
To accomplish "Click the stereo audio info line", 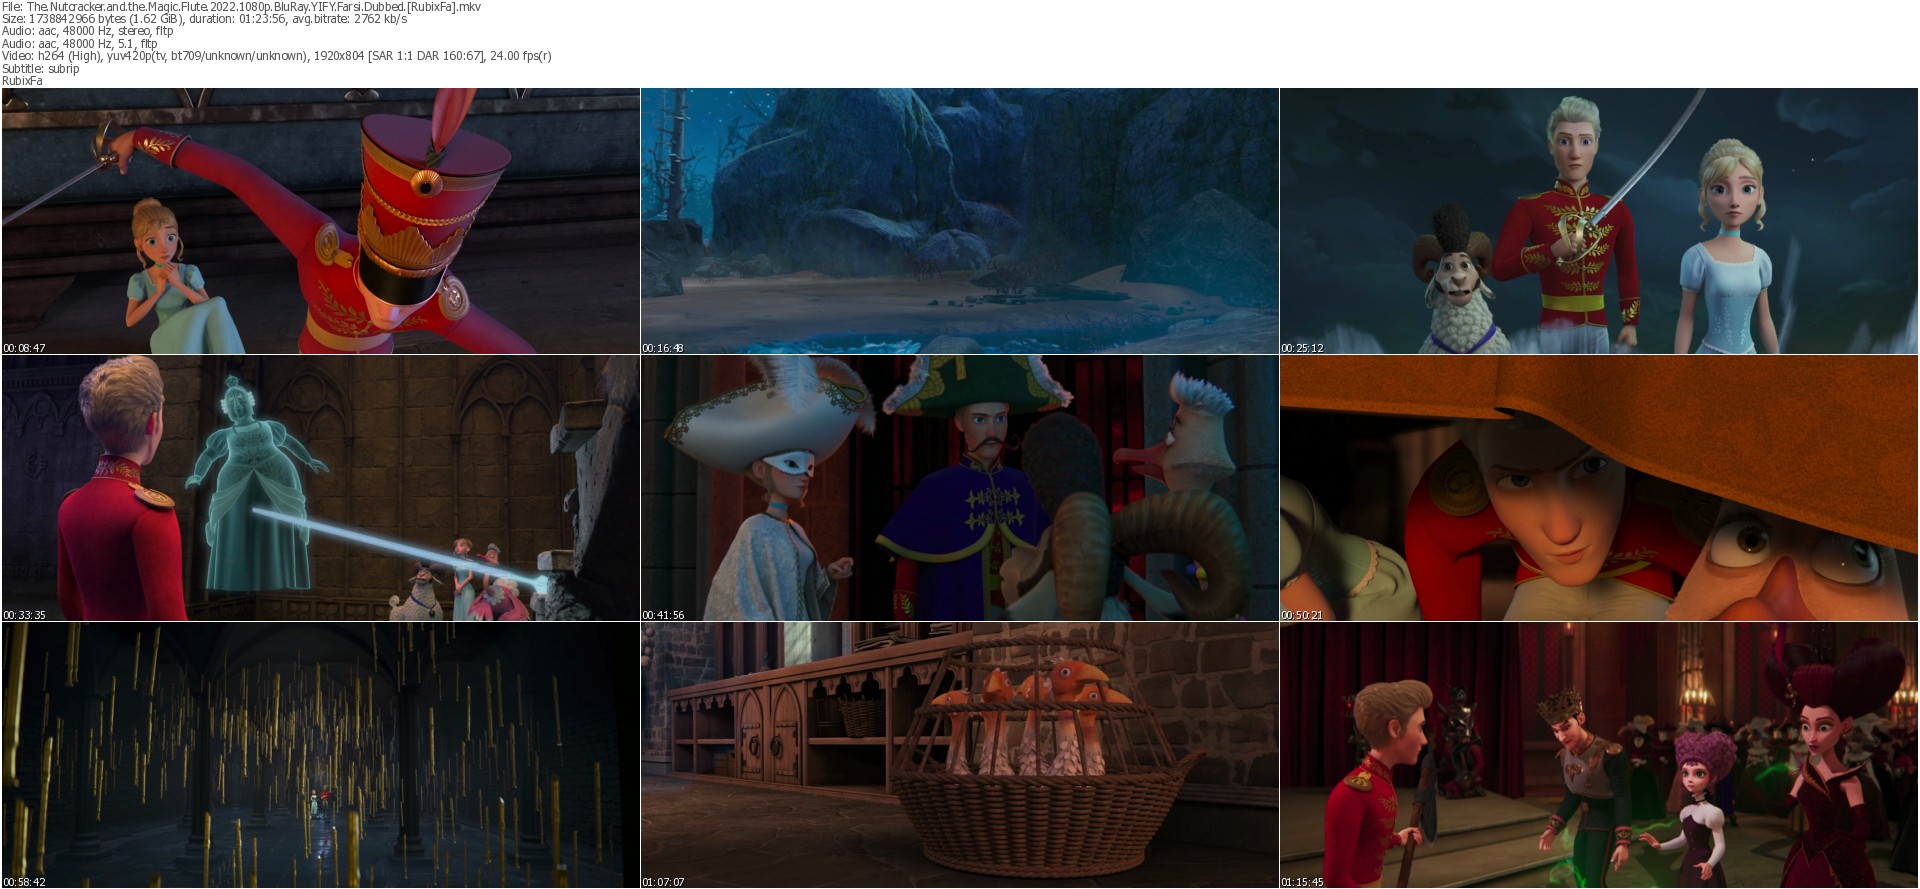I will tap(88, 31).
